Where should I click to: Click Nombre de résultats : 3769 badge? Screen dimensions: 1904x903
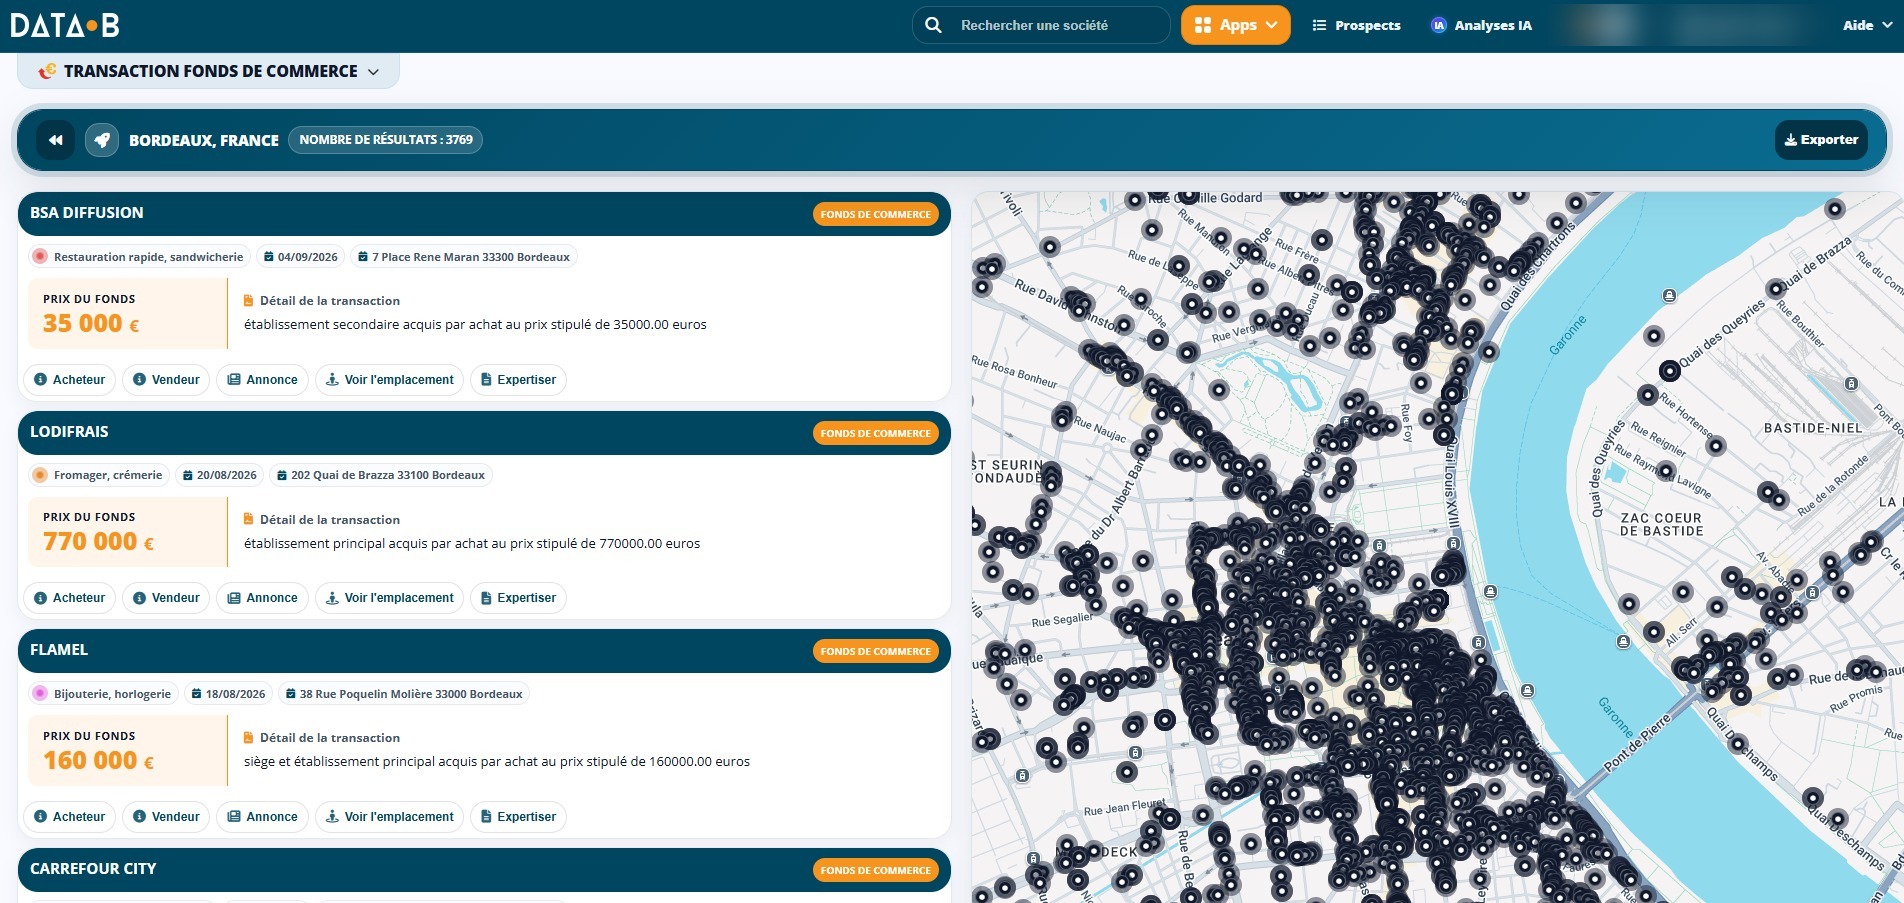(x=386, y=140)
